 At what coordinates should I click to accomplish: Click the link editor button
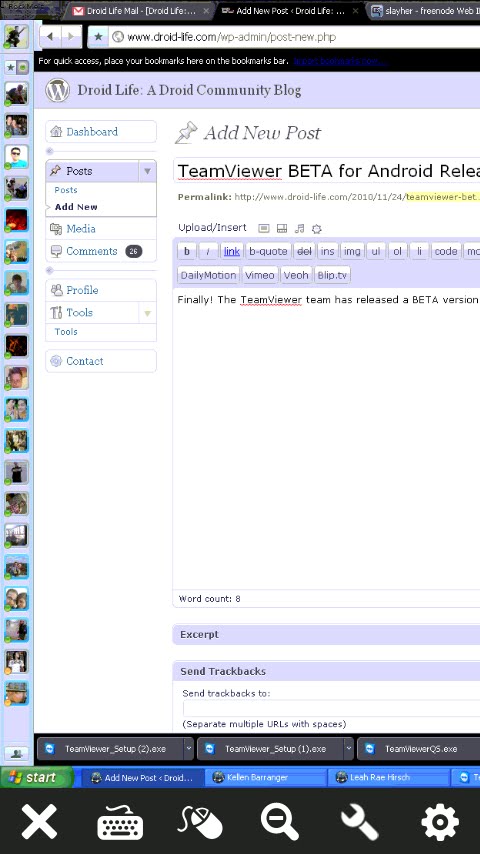[x=232, y=251]
